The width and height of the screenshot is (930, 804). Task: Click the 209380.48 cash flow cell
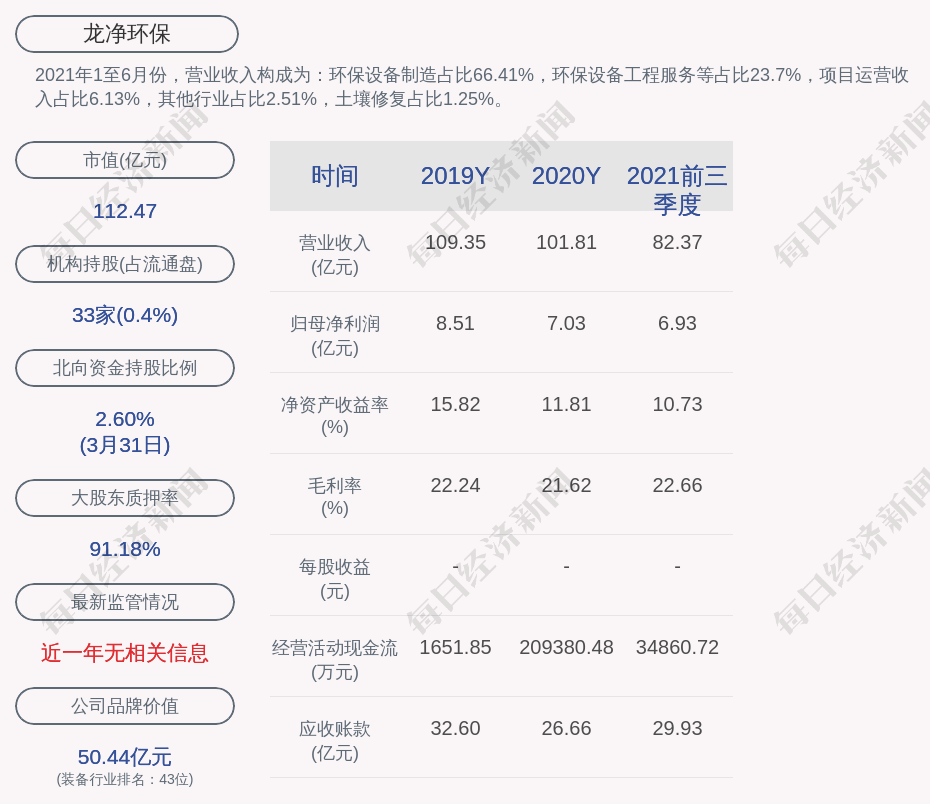pyautogui.click(x=566, y=647)
